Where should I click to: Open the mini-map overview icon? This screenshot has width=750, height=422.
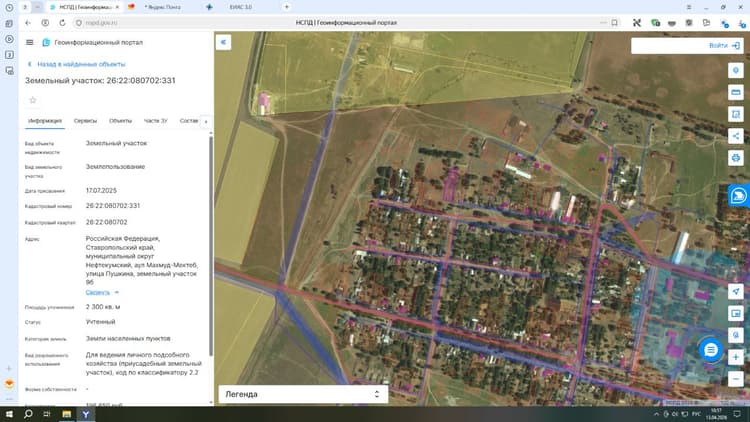(x=736, y=313)
